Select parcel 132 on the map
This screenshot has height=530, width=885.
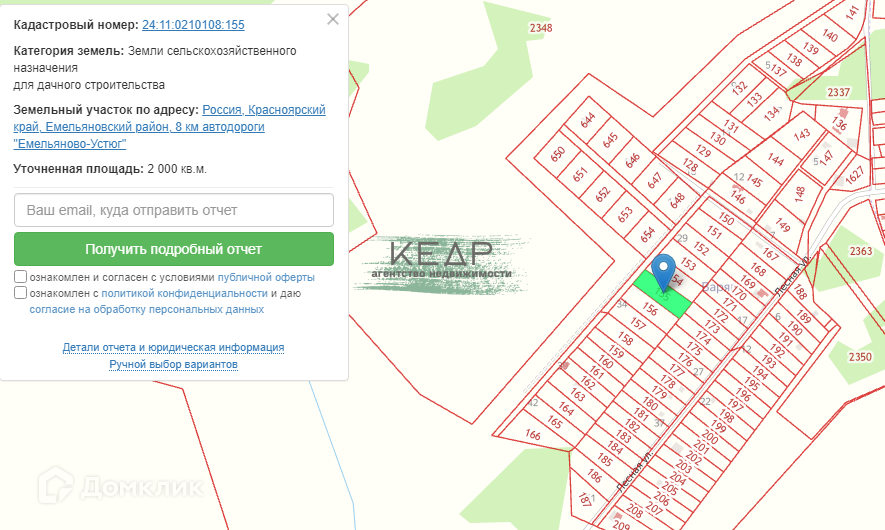pos(739,87)
